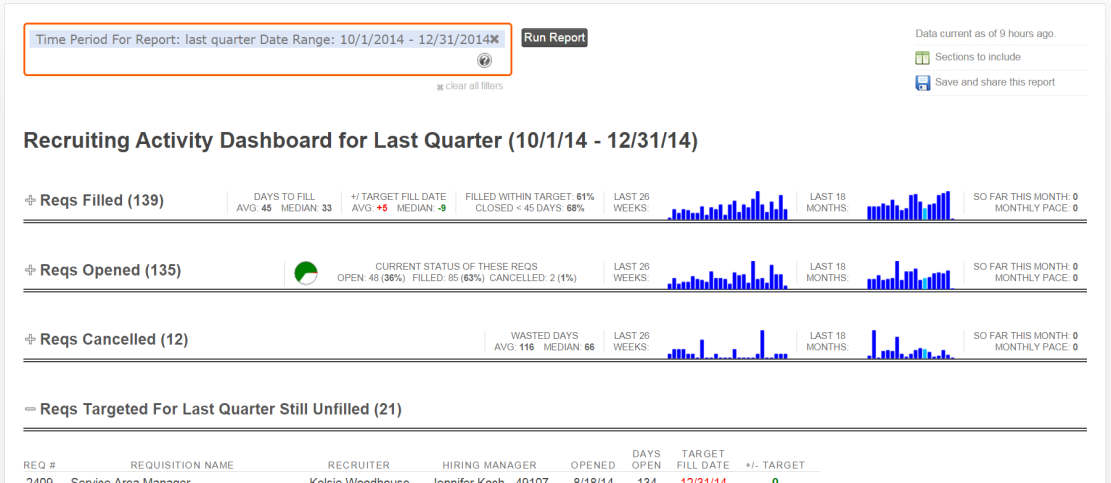The image size is (1111, 483).
Task: Remove the Time Period filter tag
Action: tap(495, 40)
